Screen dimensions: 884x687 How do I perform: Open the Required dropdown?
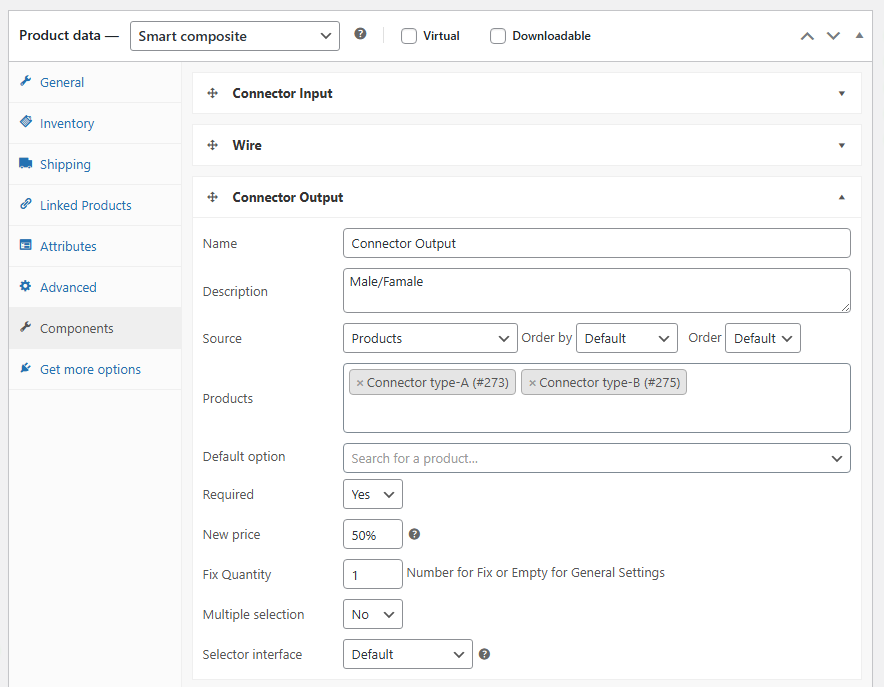coord(372,494)
